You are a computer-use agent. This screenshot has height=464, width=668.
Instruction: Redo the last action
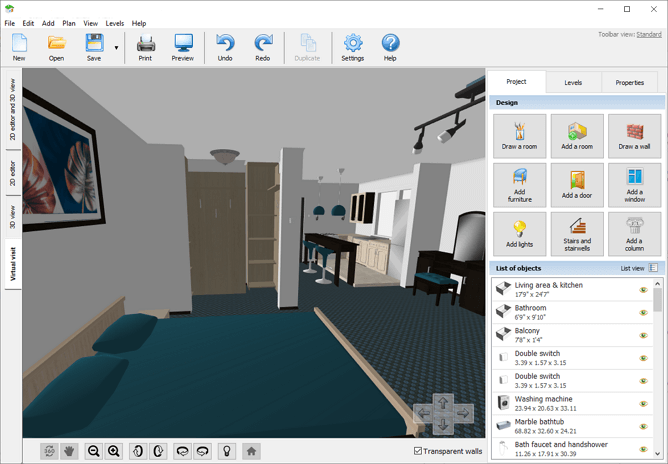[263, 47]
